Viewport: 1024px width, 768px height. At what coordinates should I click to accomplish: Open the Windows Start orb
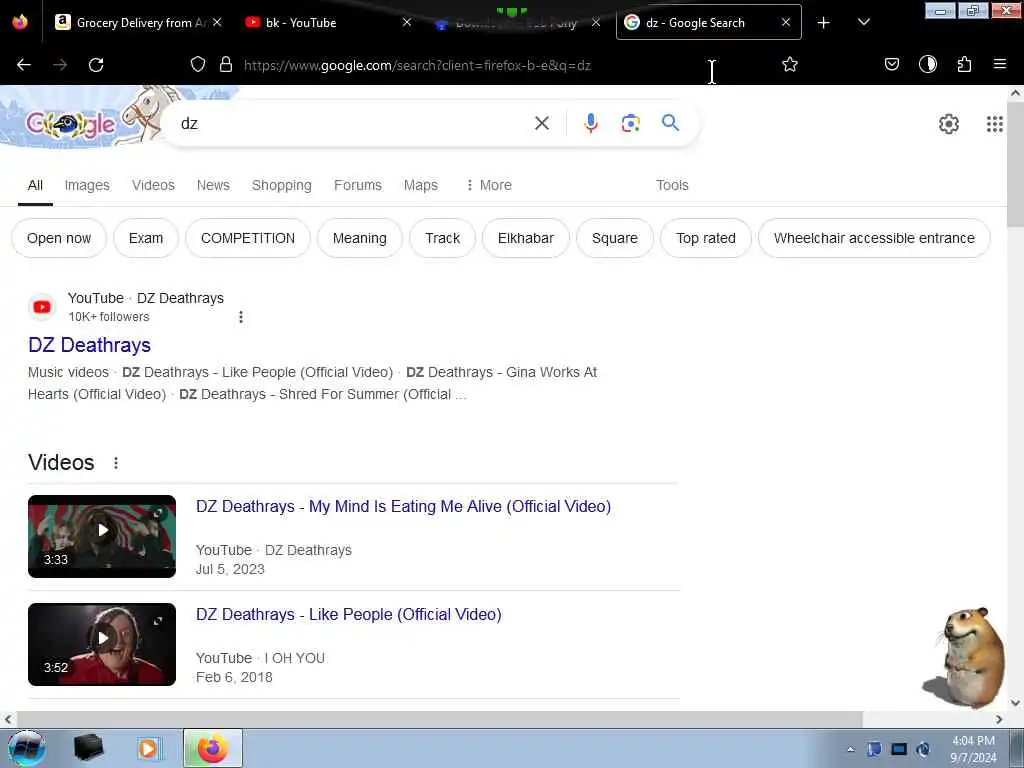click(26, 748)
